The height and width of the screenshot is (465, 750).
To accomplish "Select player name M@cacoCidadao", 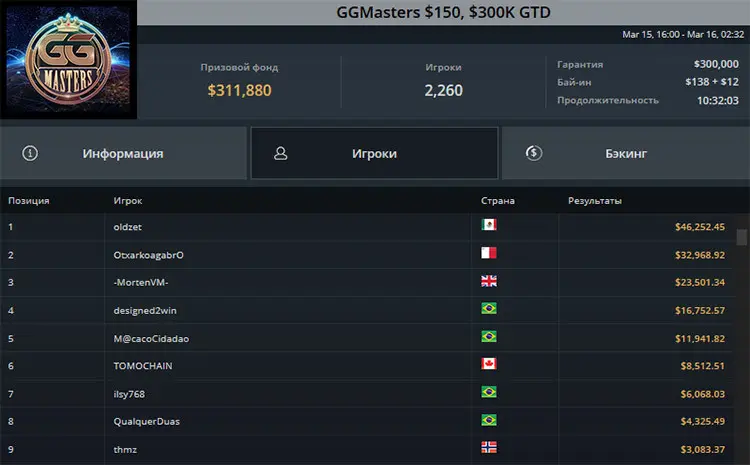I will (x=151, y=338).
